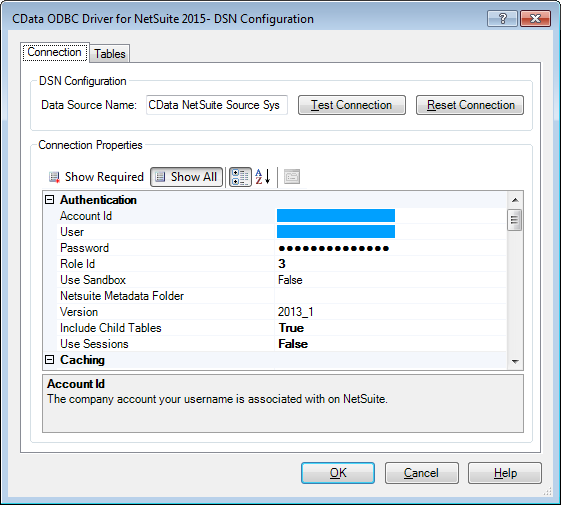Click the property grid scroll down arrow

pos(515,361)
